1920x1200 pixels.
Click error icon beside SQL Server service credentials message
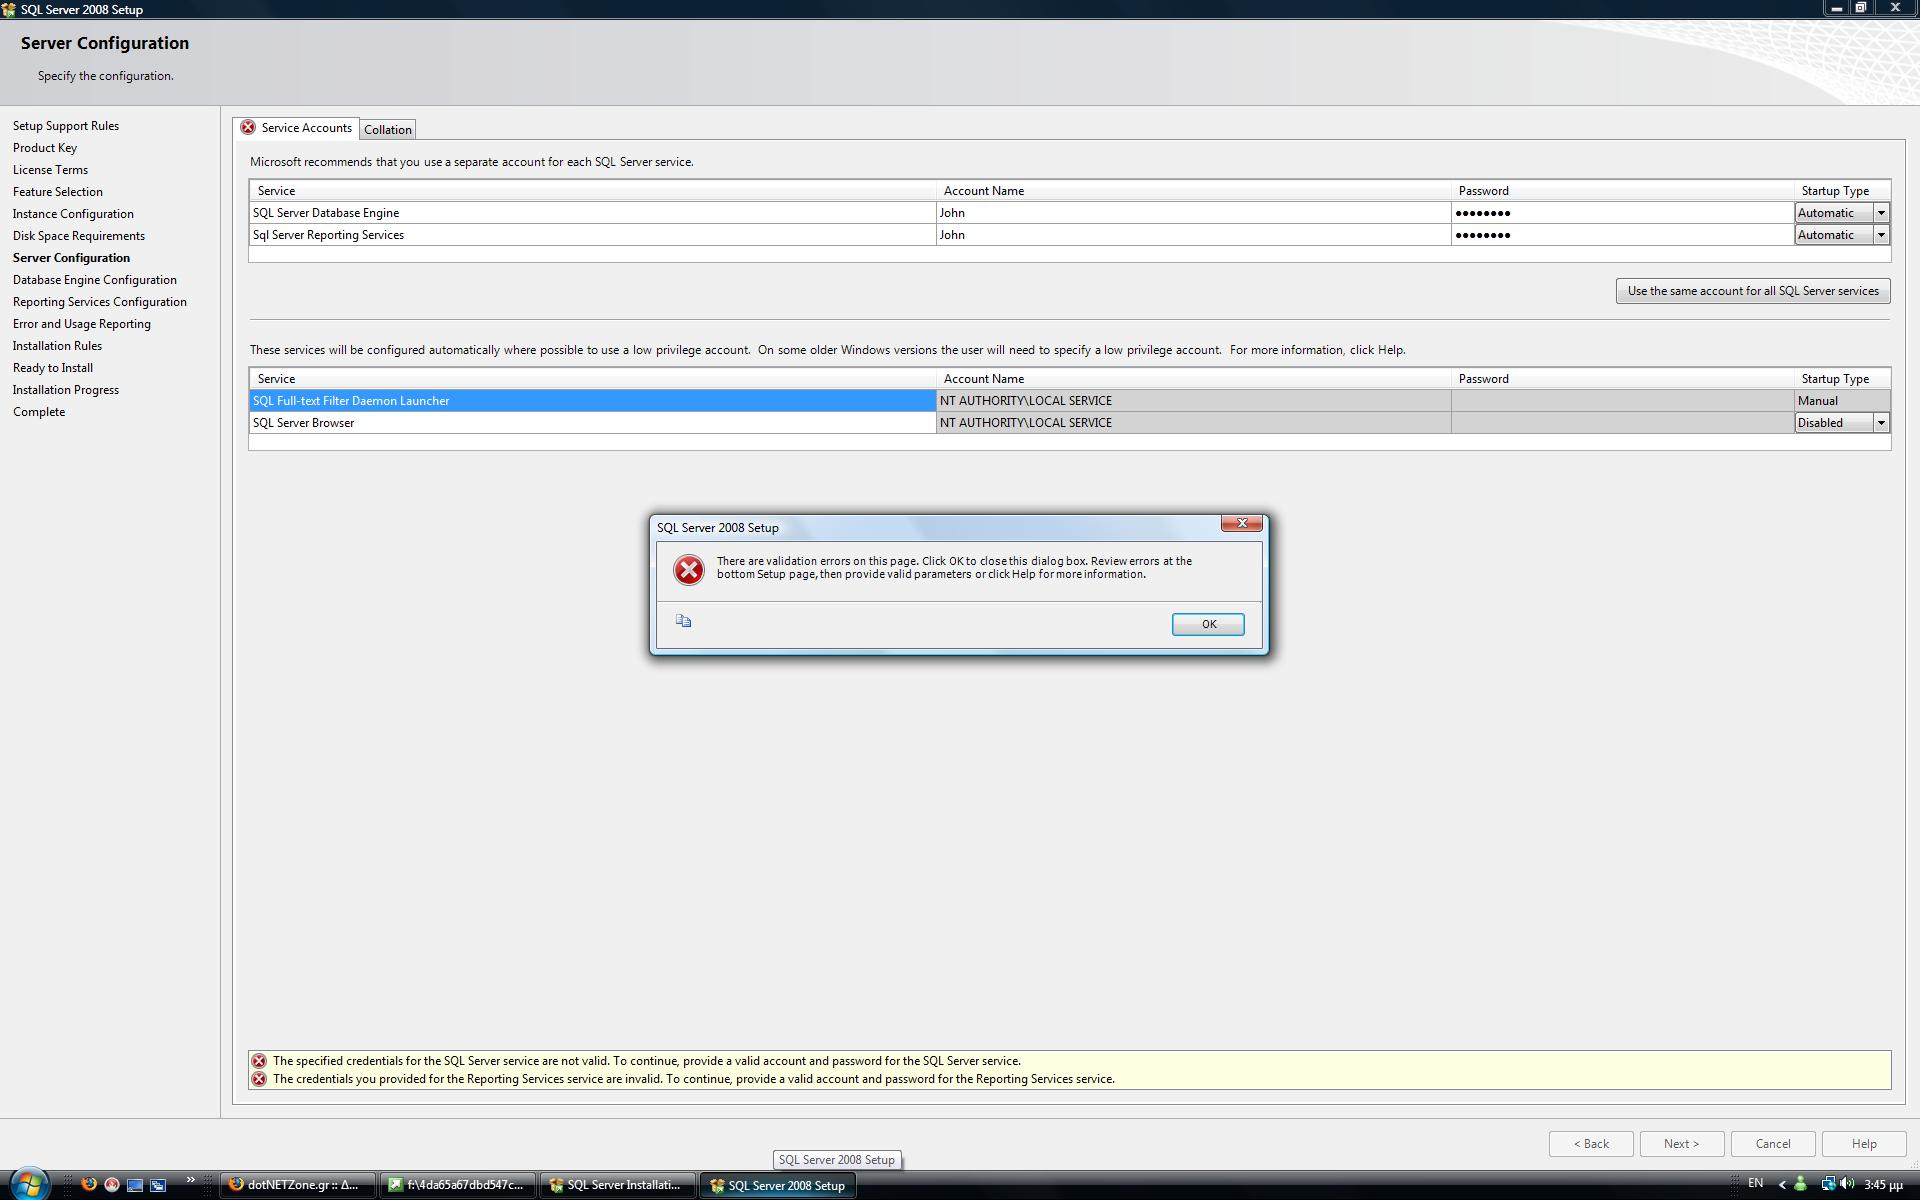pos(259,1061)
